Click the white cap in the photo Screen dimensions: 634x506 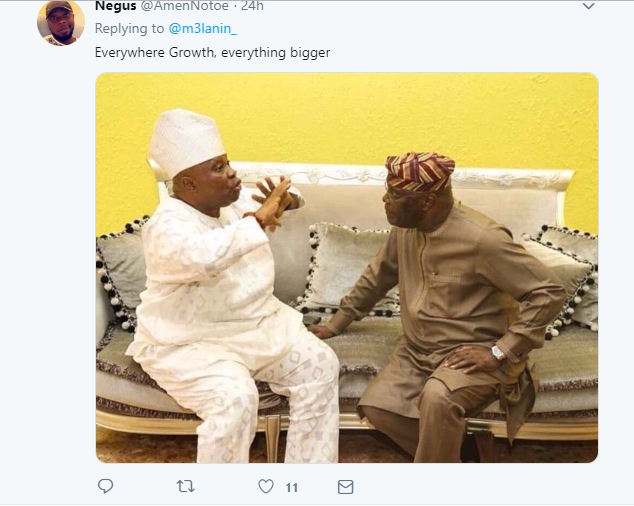(185, 139)
